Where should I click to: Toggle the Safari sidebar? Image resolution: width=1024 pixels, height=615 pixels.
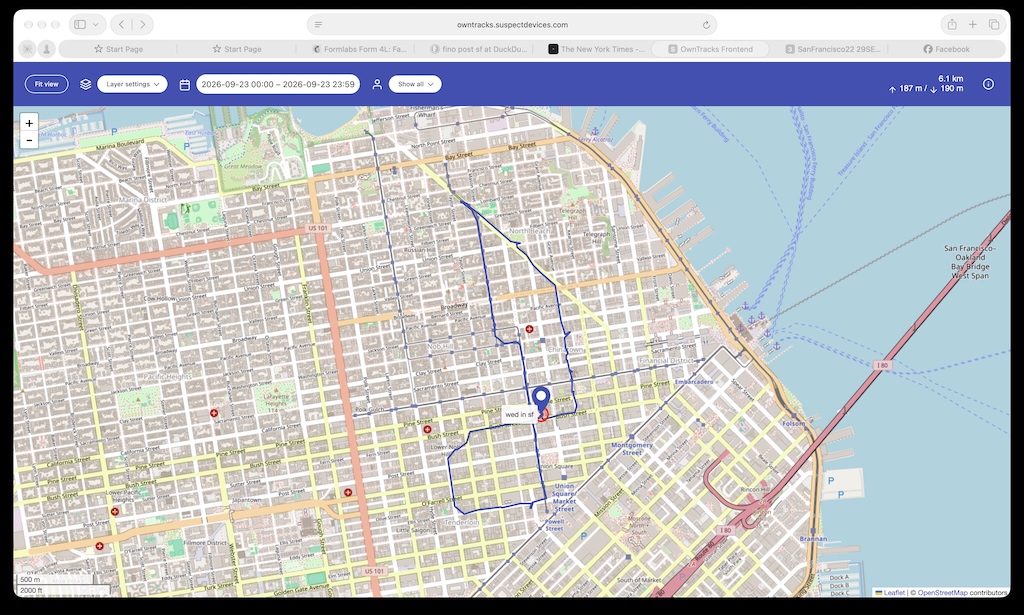(80, 25)
